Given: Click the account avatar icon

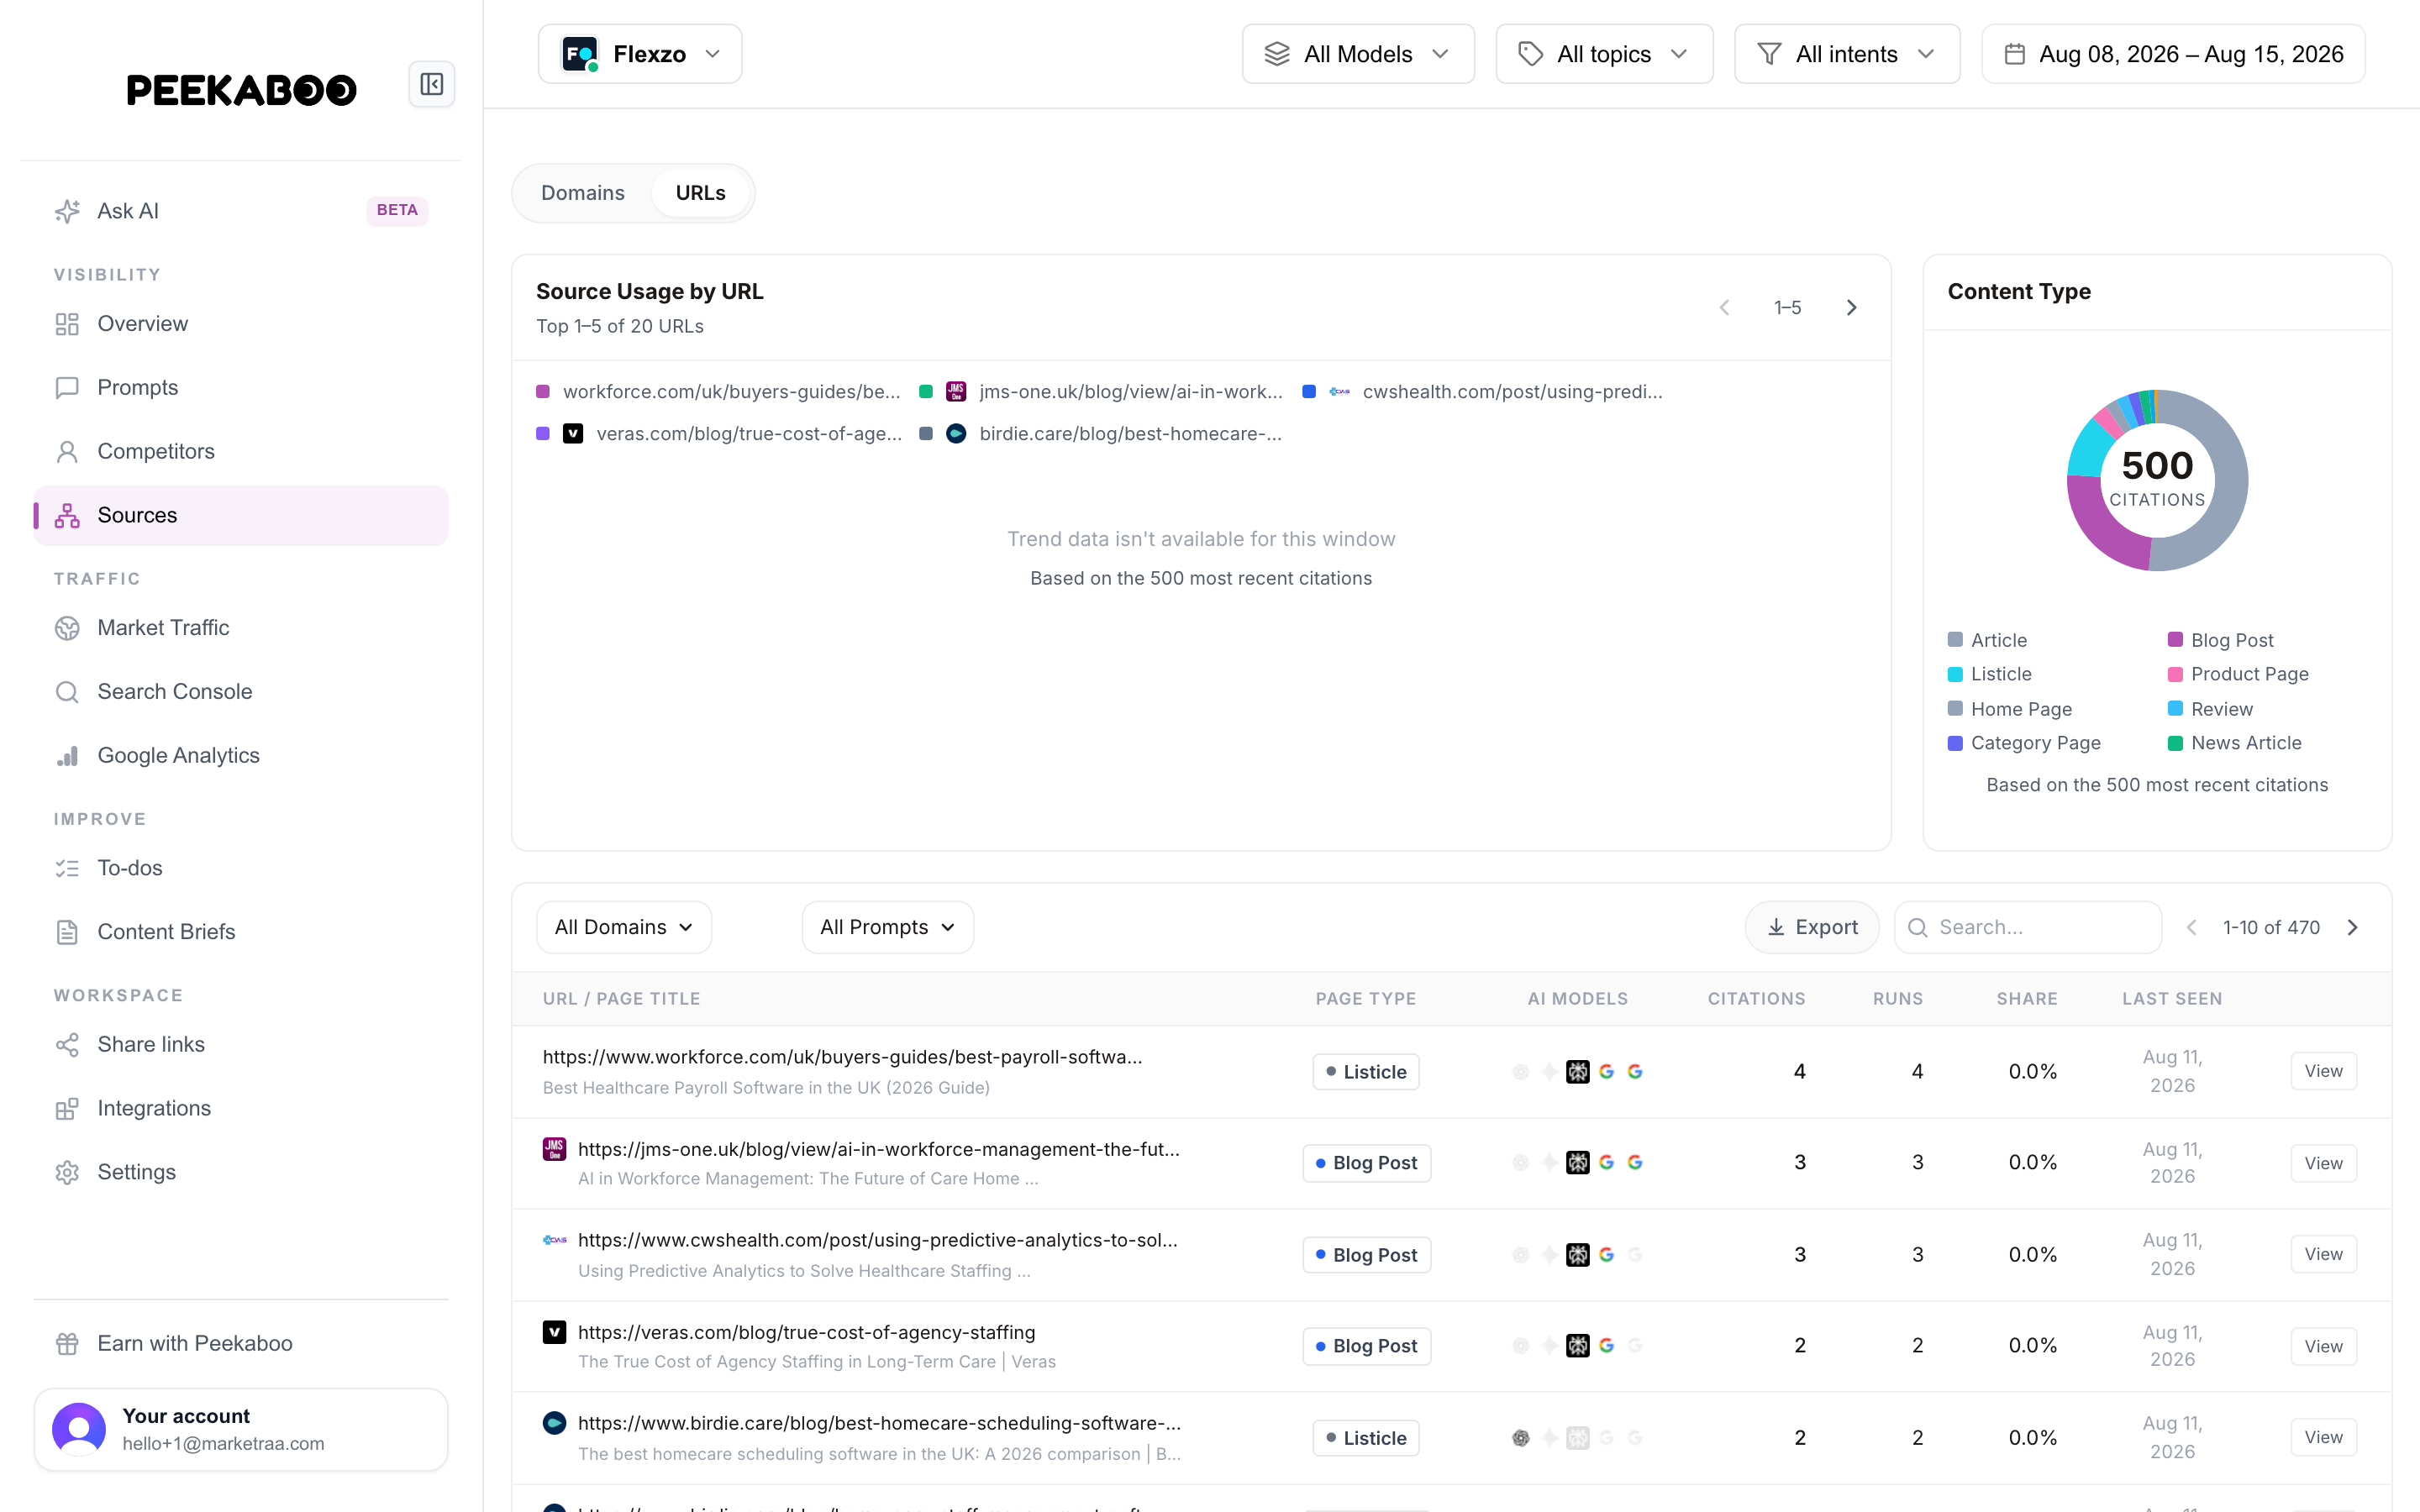Looking at the screenshot, I should point(79,1429).
